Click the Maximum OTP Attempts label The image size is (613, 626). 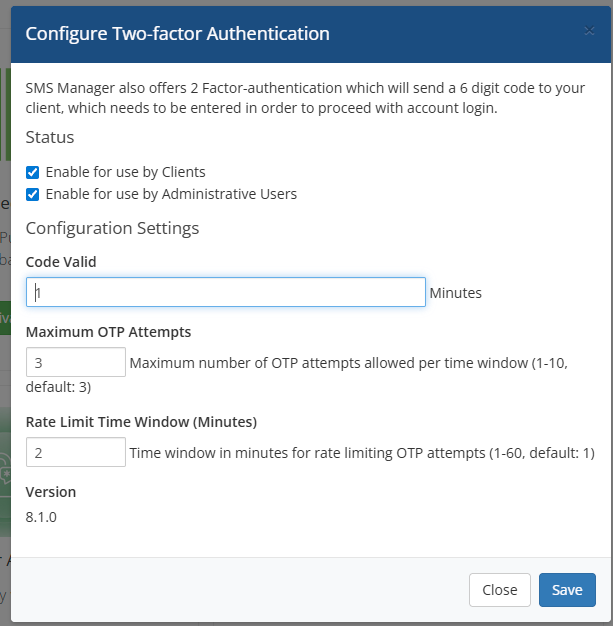(108, 332)
